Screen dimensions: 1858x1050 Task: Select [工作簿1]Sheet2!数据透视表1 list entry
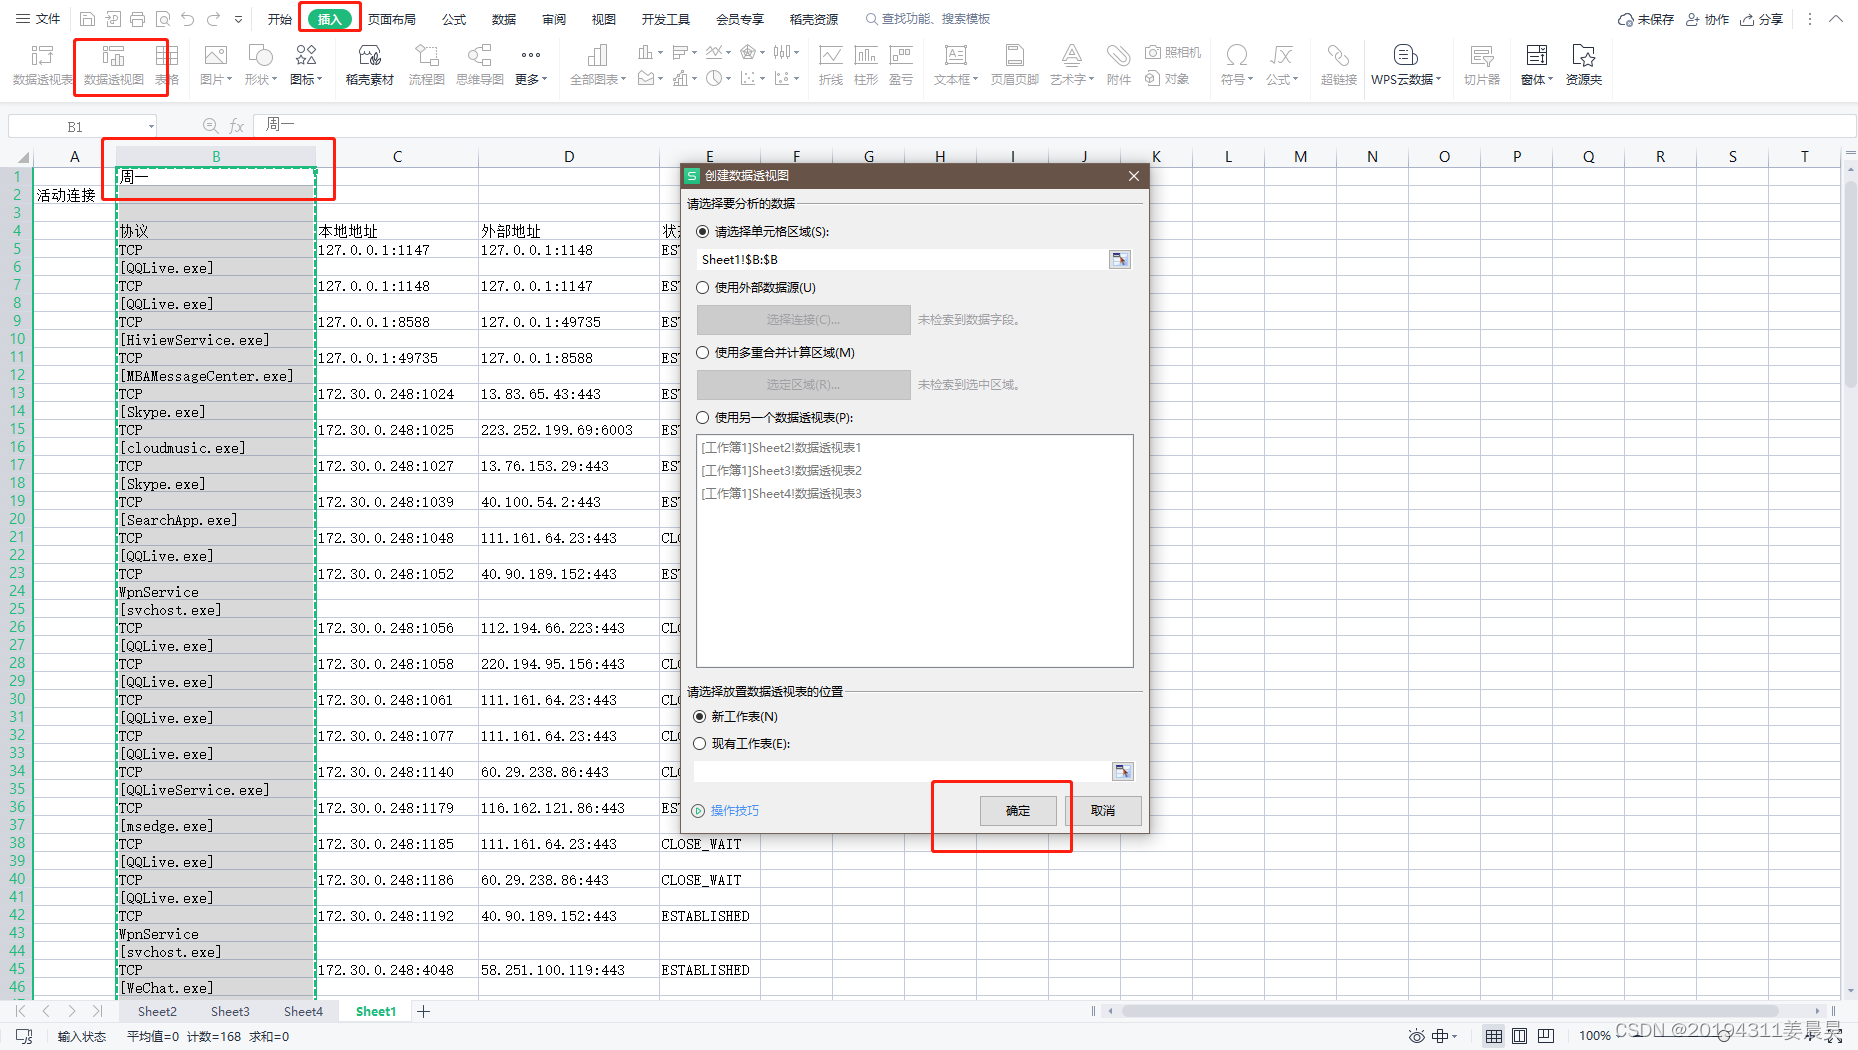click(781, 448)
